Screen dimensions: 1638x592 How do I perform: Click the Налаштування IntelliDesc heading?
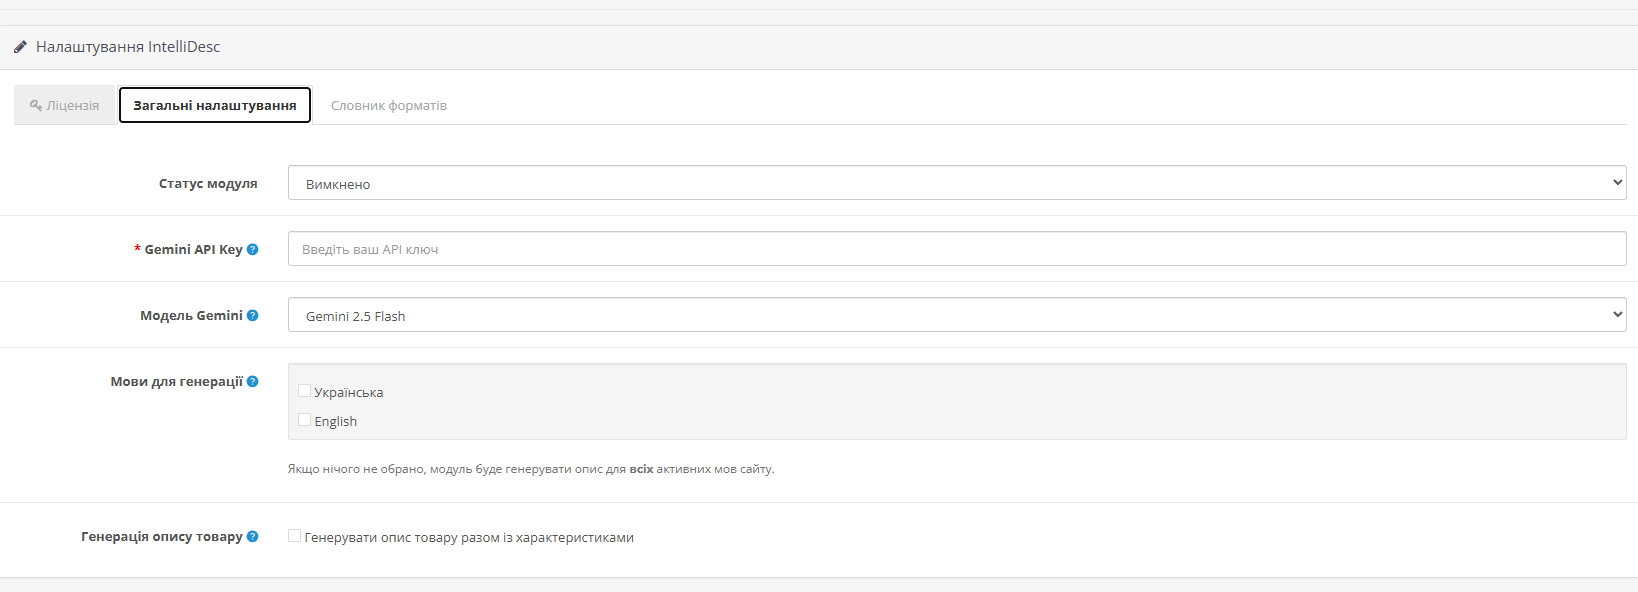pos(128,47)
